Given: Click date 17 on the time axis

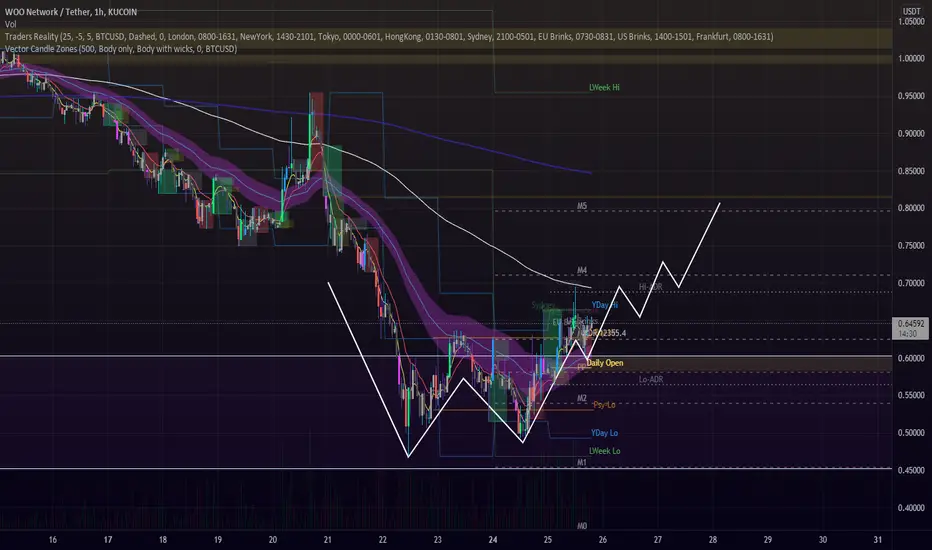Looking at the screenshot, I should click(x=108, y=540).
